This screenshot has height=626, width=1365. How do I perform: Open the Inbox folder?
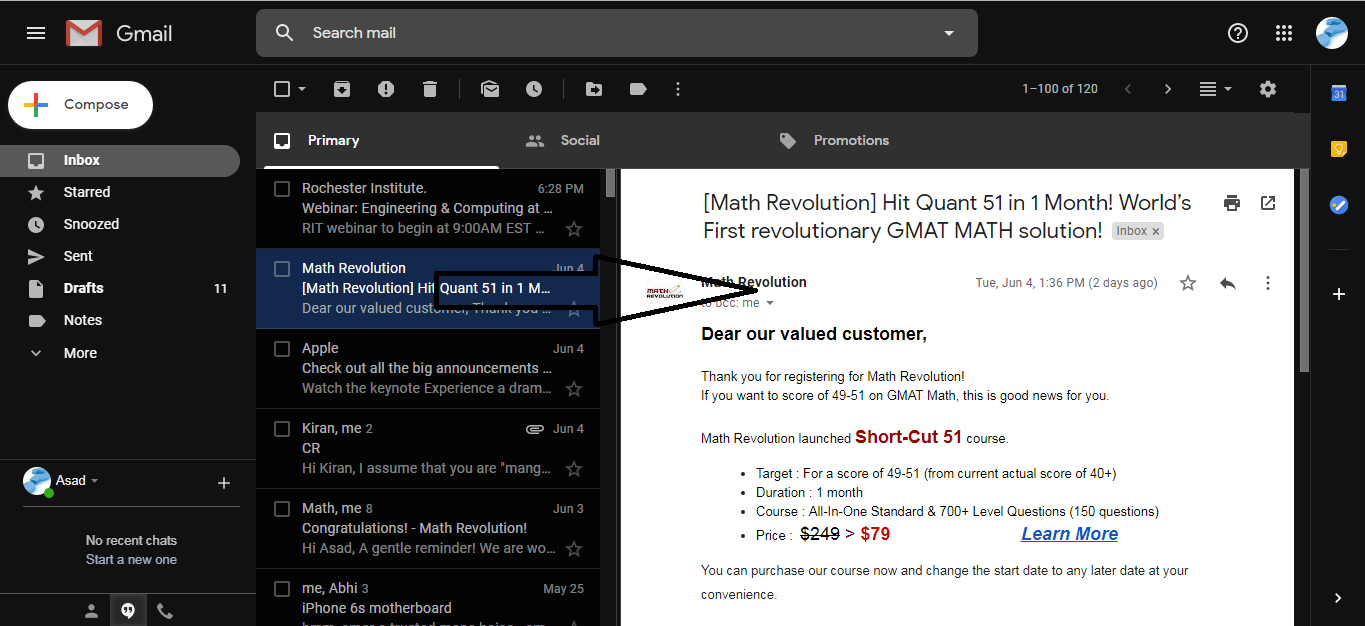point(120,160)
